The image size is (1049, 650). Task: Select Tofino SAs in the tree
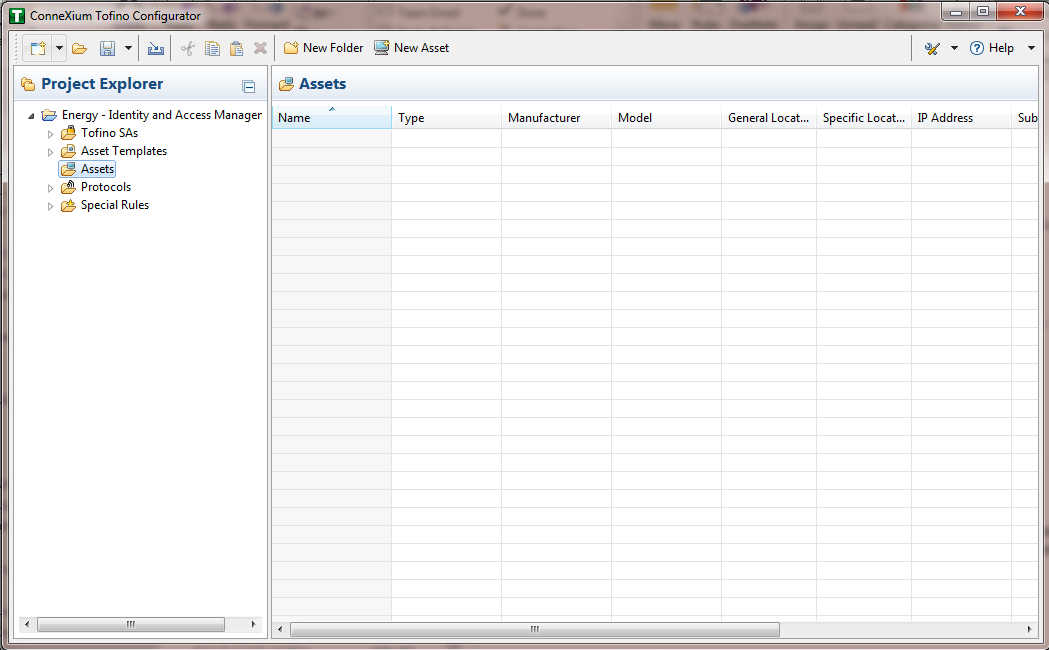(110, 133)
